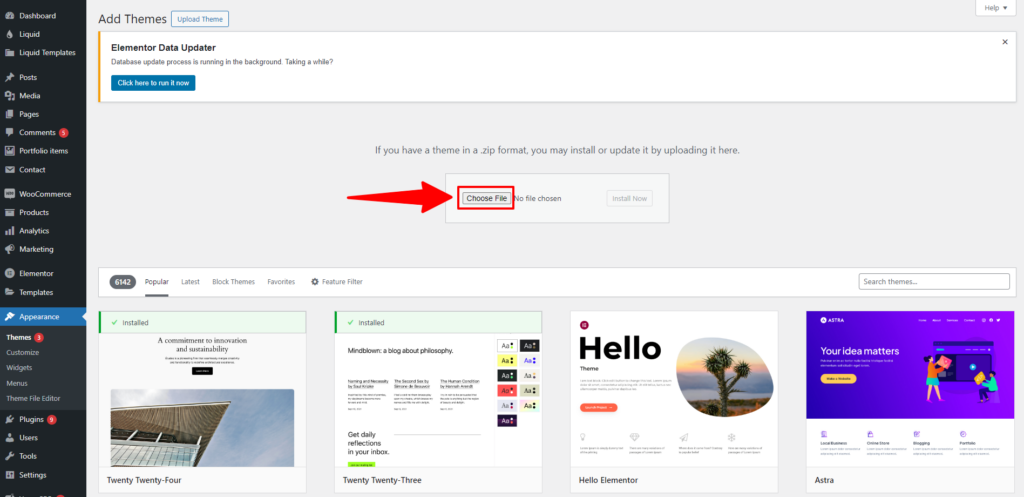The width and height of the screenshot is (1024, 497).
Task: Click the Twenty Twenty-Four theme name
Action: click(144, 480)
